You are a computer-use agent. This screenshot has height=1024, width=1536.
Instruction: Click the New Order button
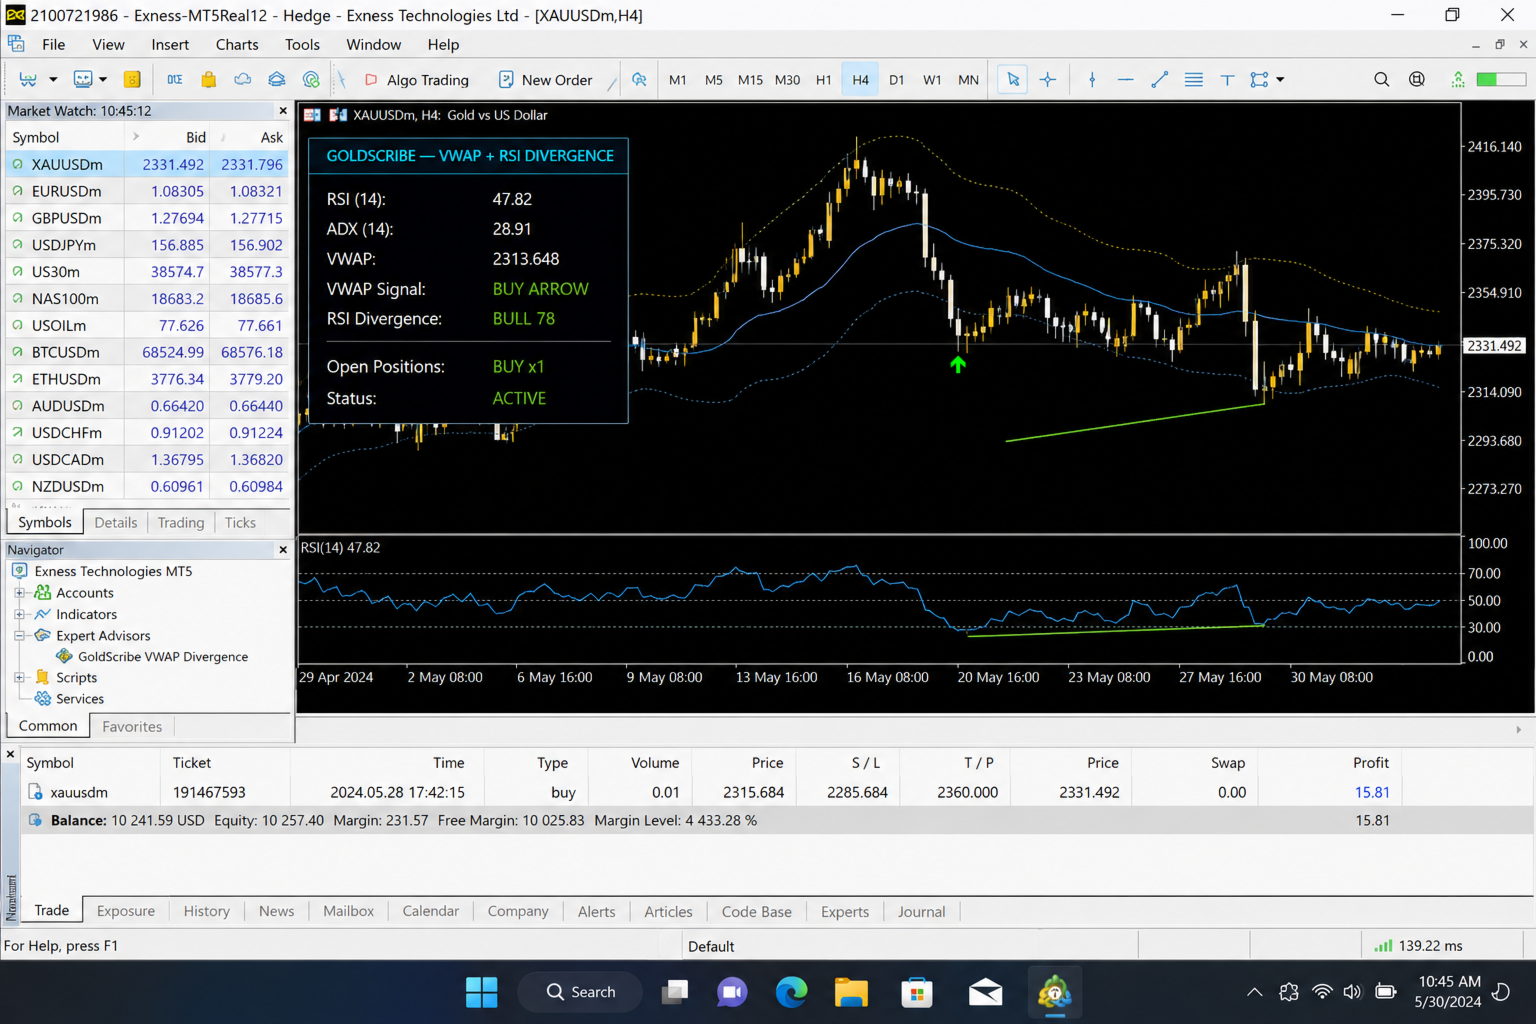pyautogui.click(x=545, y=80)
